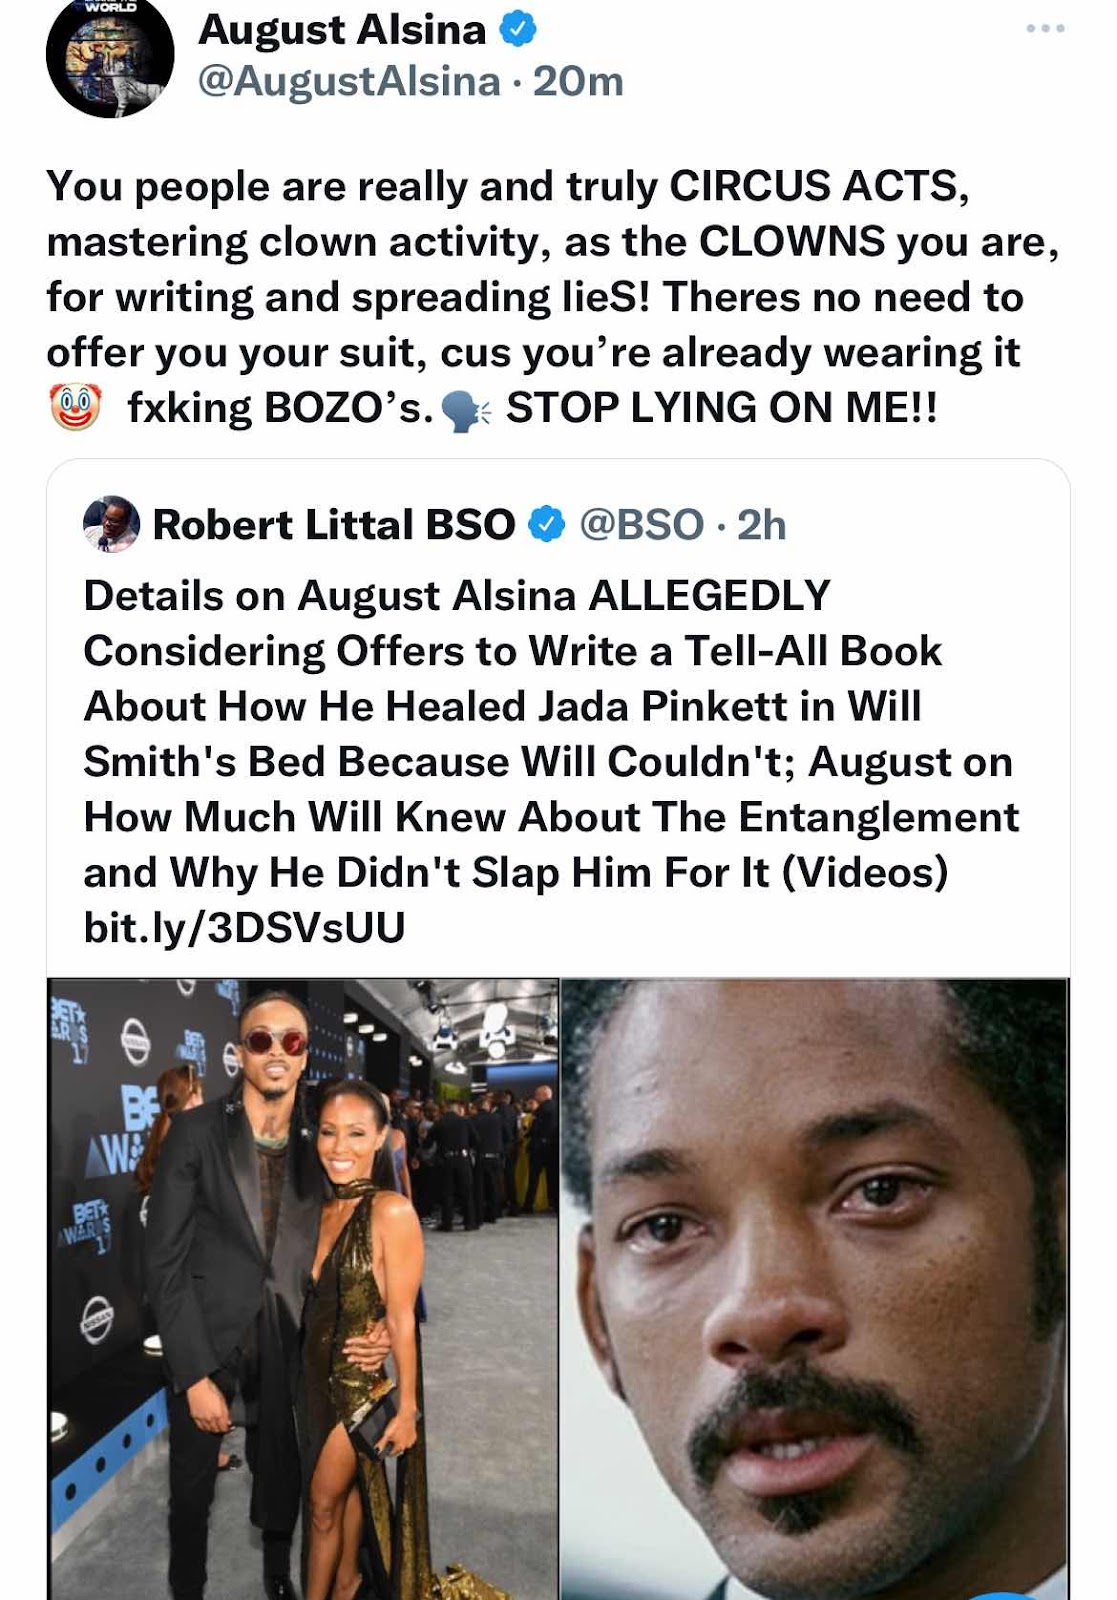Screen dimensions: 1117x1600
Task: Open the @AugustAlsina handle
Action: click(x=349, y=81)
